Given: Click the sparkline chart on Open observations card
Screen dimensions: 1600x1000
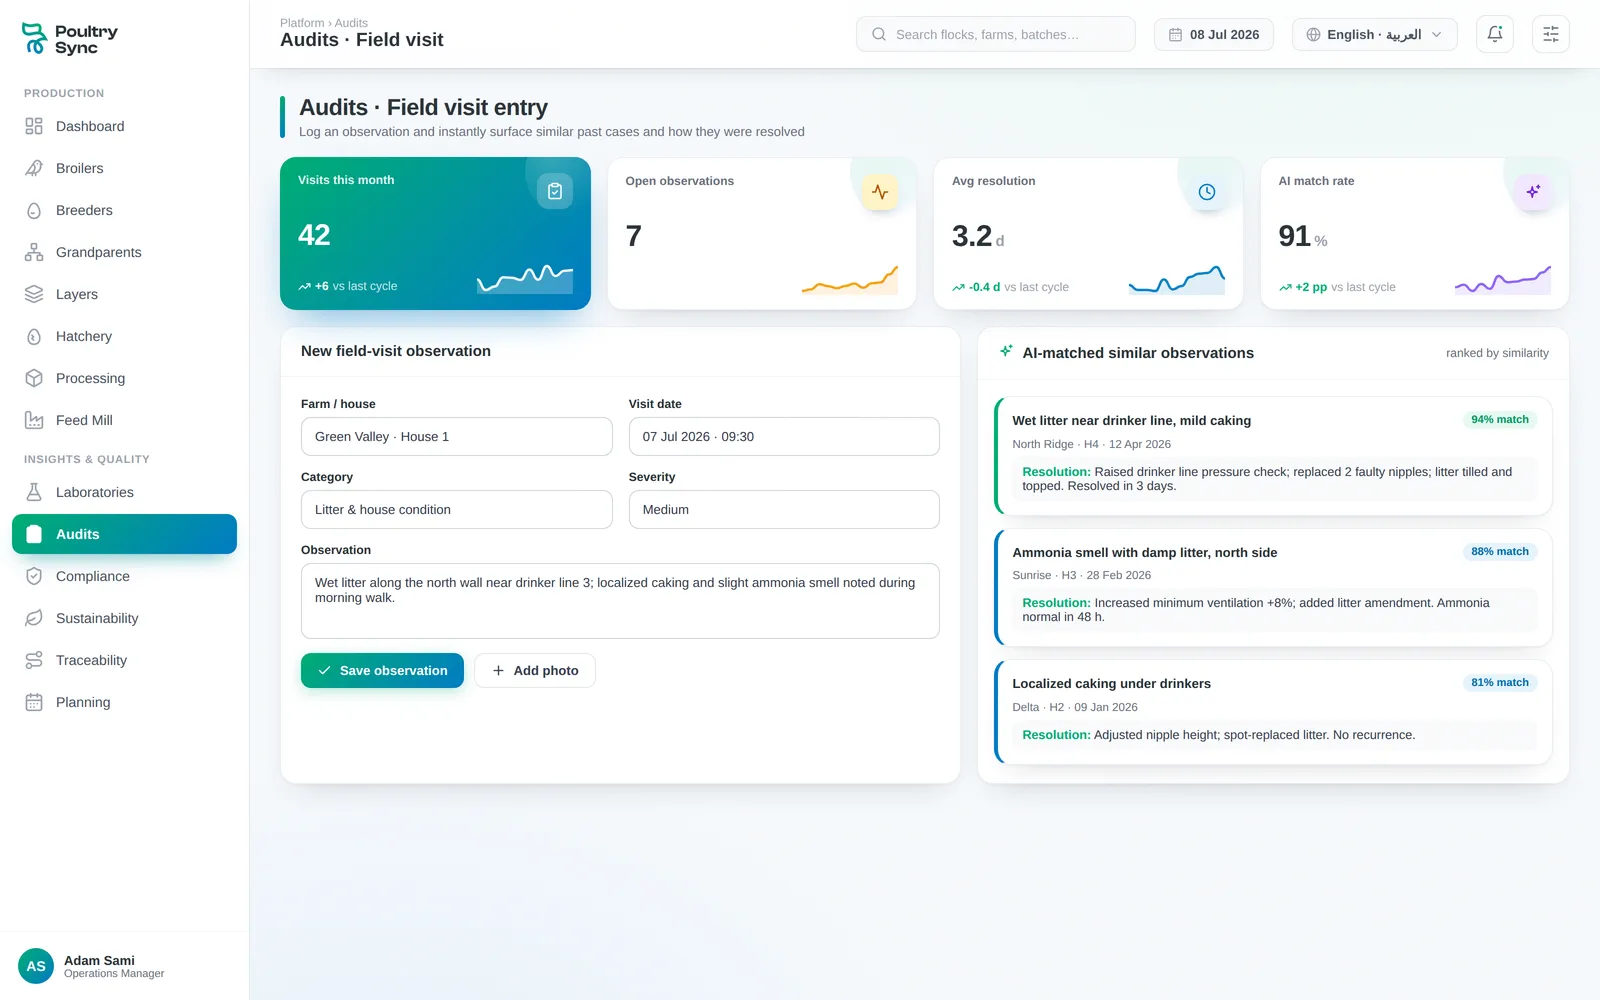Looking at the screenshot, I should point(850,280).
